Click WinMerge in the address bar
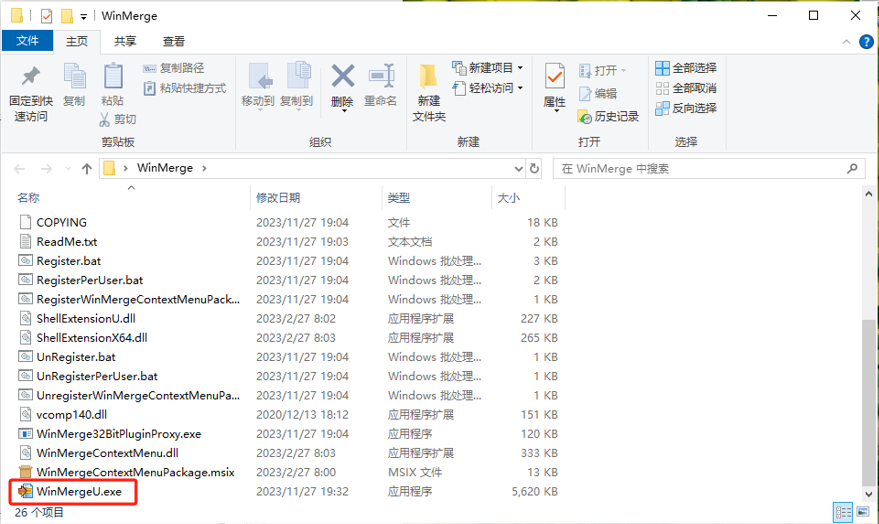 point(165,168)
